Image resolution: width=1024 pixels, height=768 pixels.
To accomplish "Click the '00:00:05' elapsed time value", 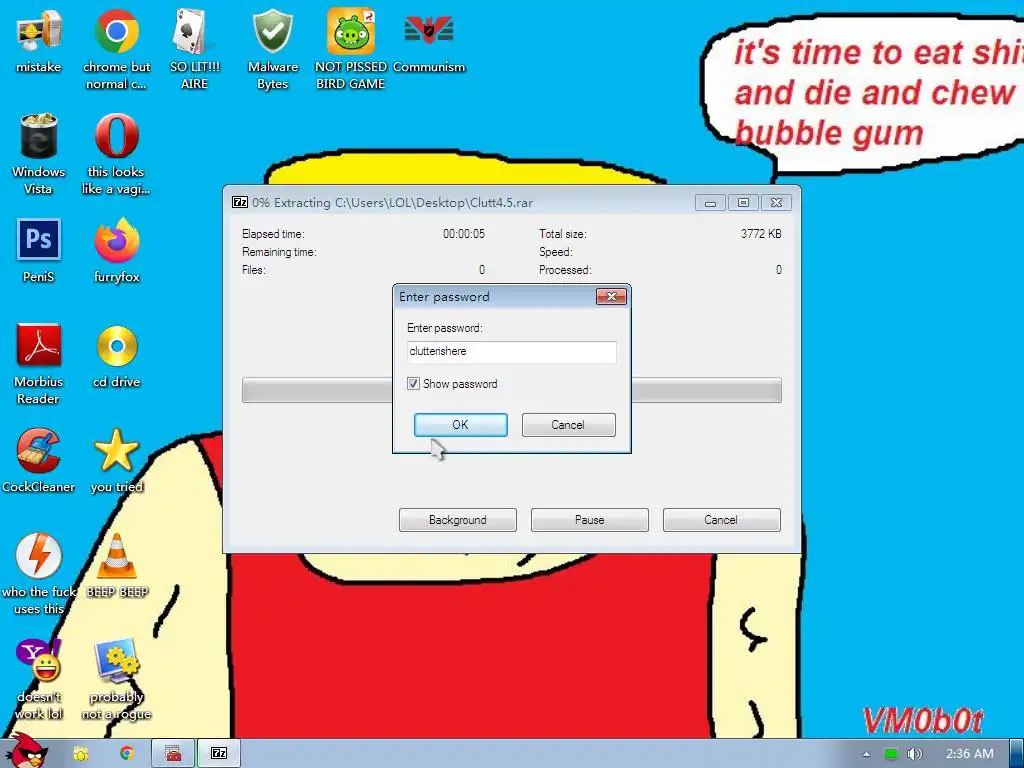I will click(x=464, y=234).
